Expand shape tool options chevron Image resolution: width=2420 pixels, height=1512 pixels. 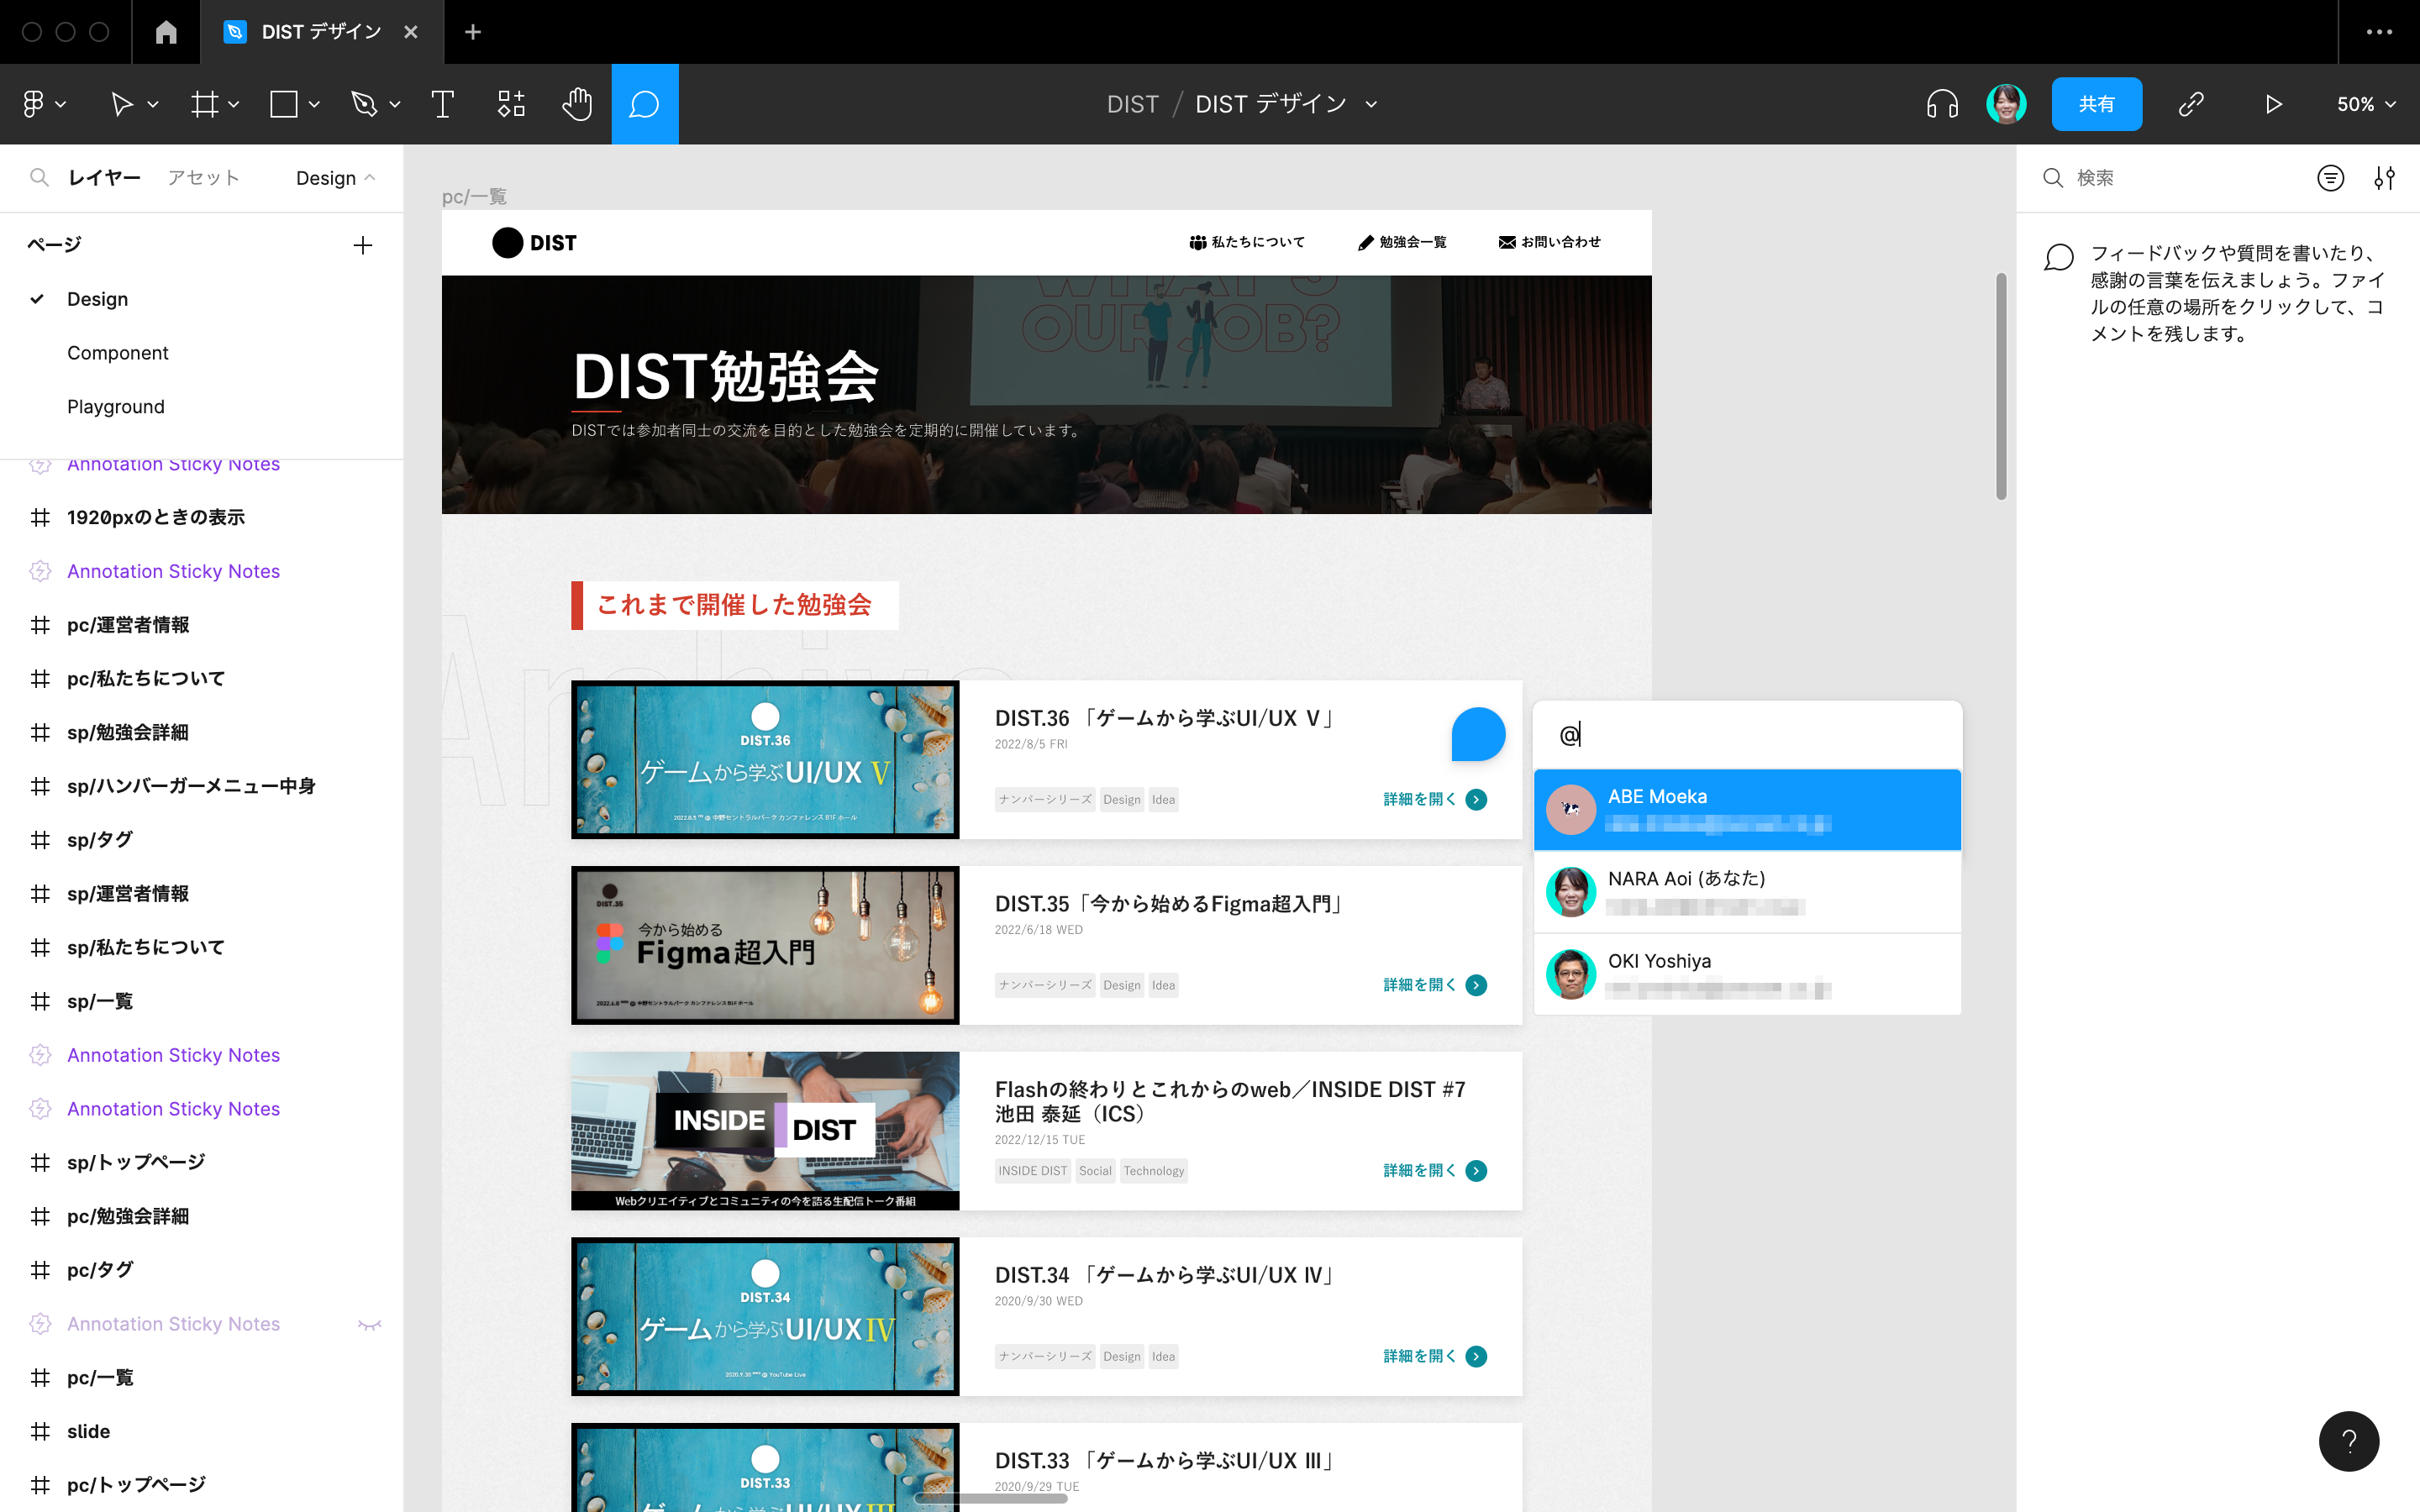coord(314,104)
